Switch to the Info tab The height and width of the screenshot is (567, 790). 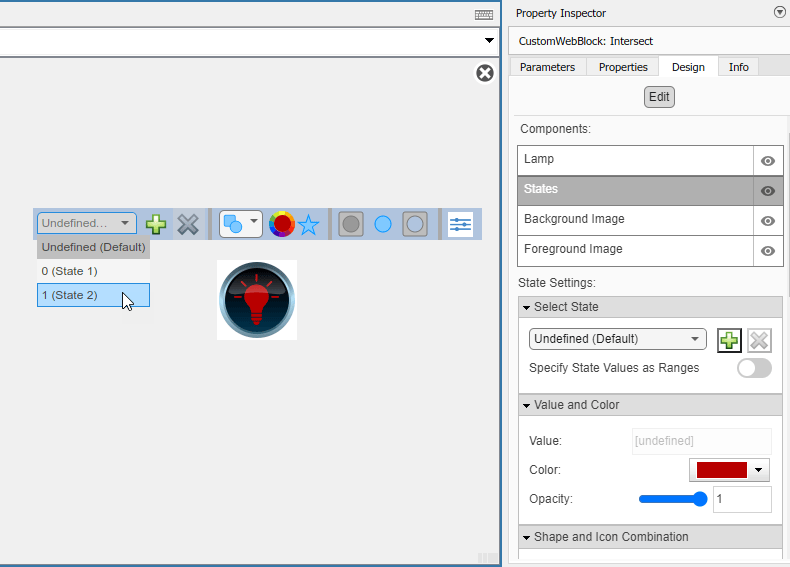[x=738, y=67]
